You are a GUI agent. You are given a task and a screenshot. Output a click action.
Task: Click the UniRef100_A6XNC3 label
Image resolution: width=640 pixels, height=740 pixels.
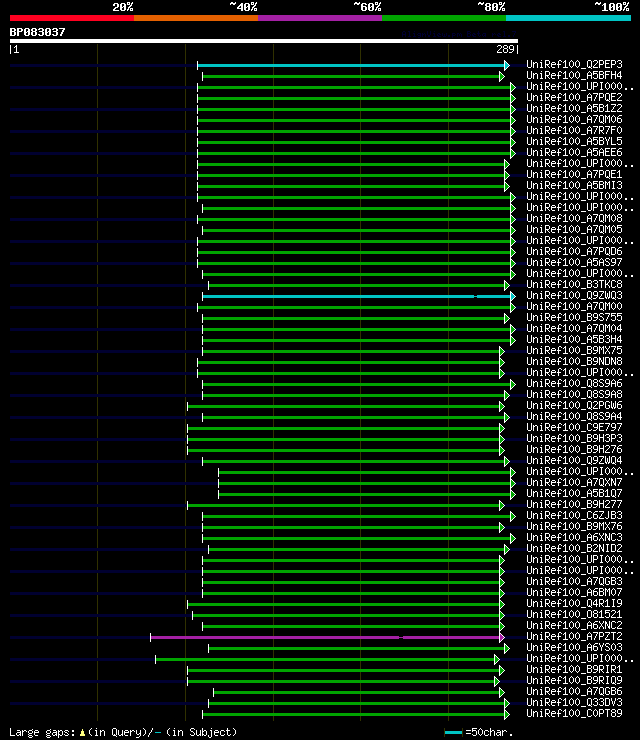click(574, 538)
